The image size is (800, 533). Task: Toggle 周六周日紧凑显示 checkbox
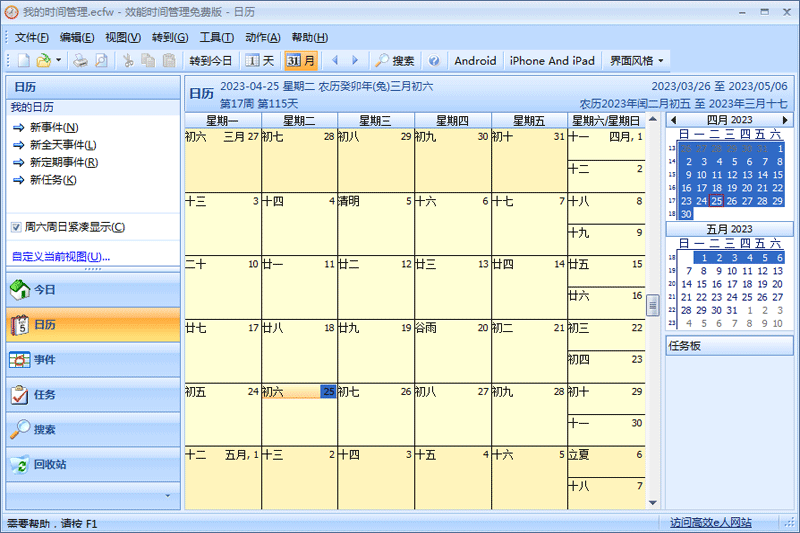16,227
